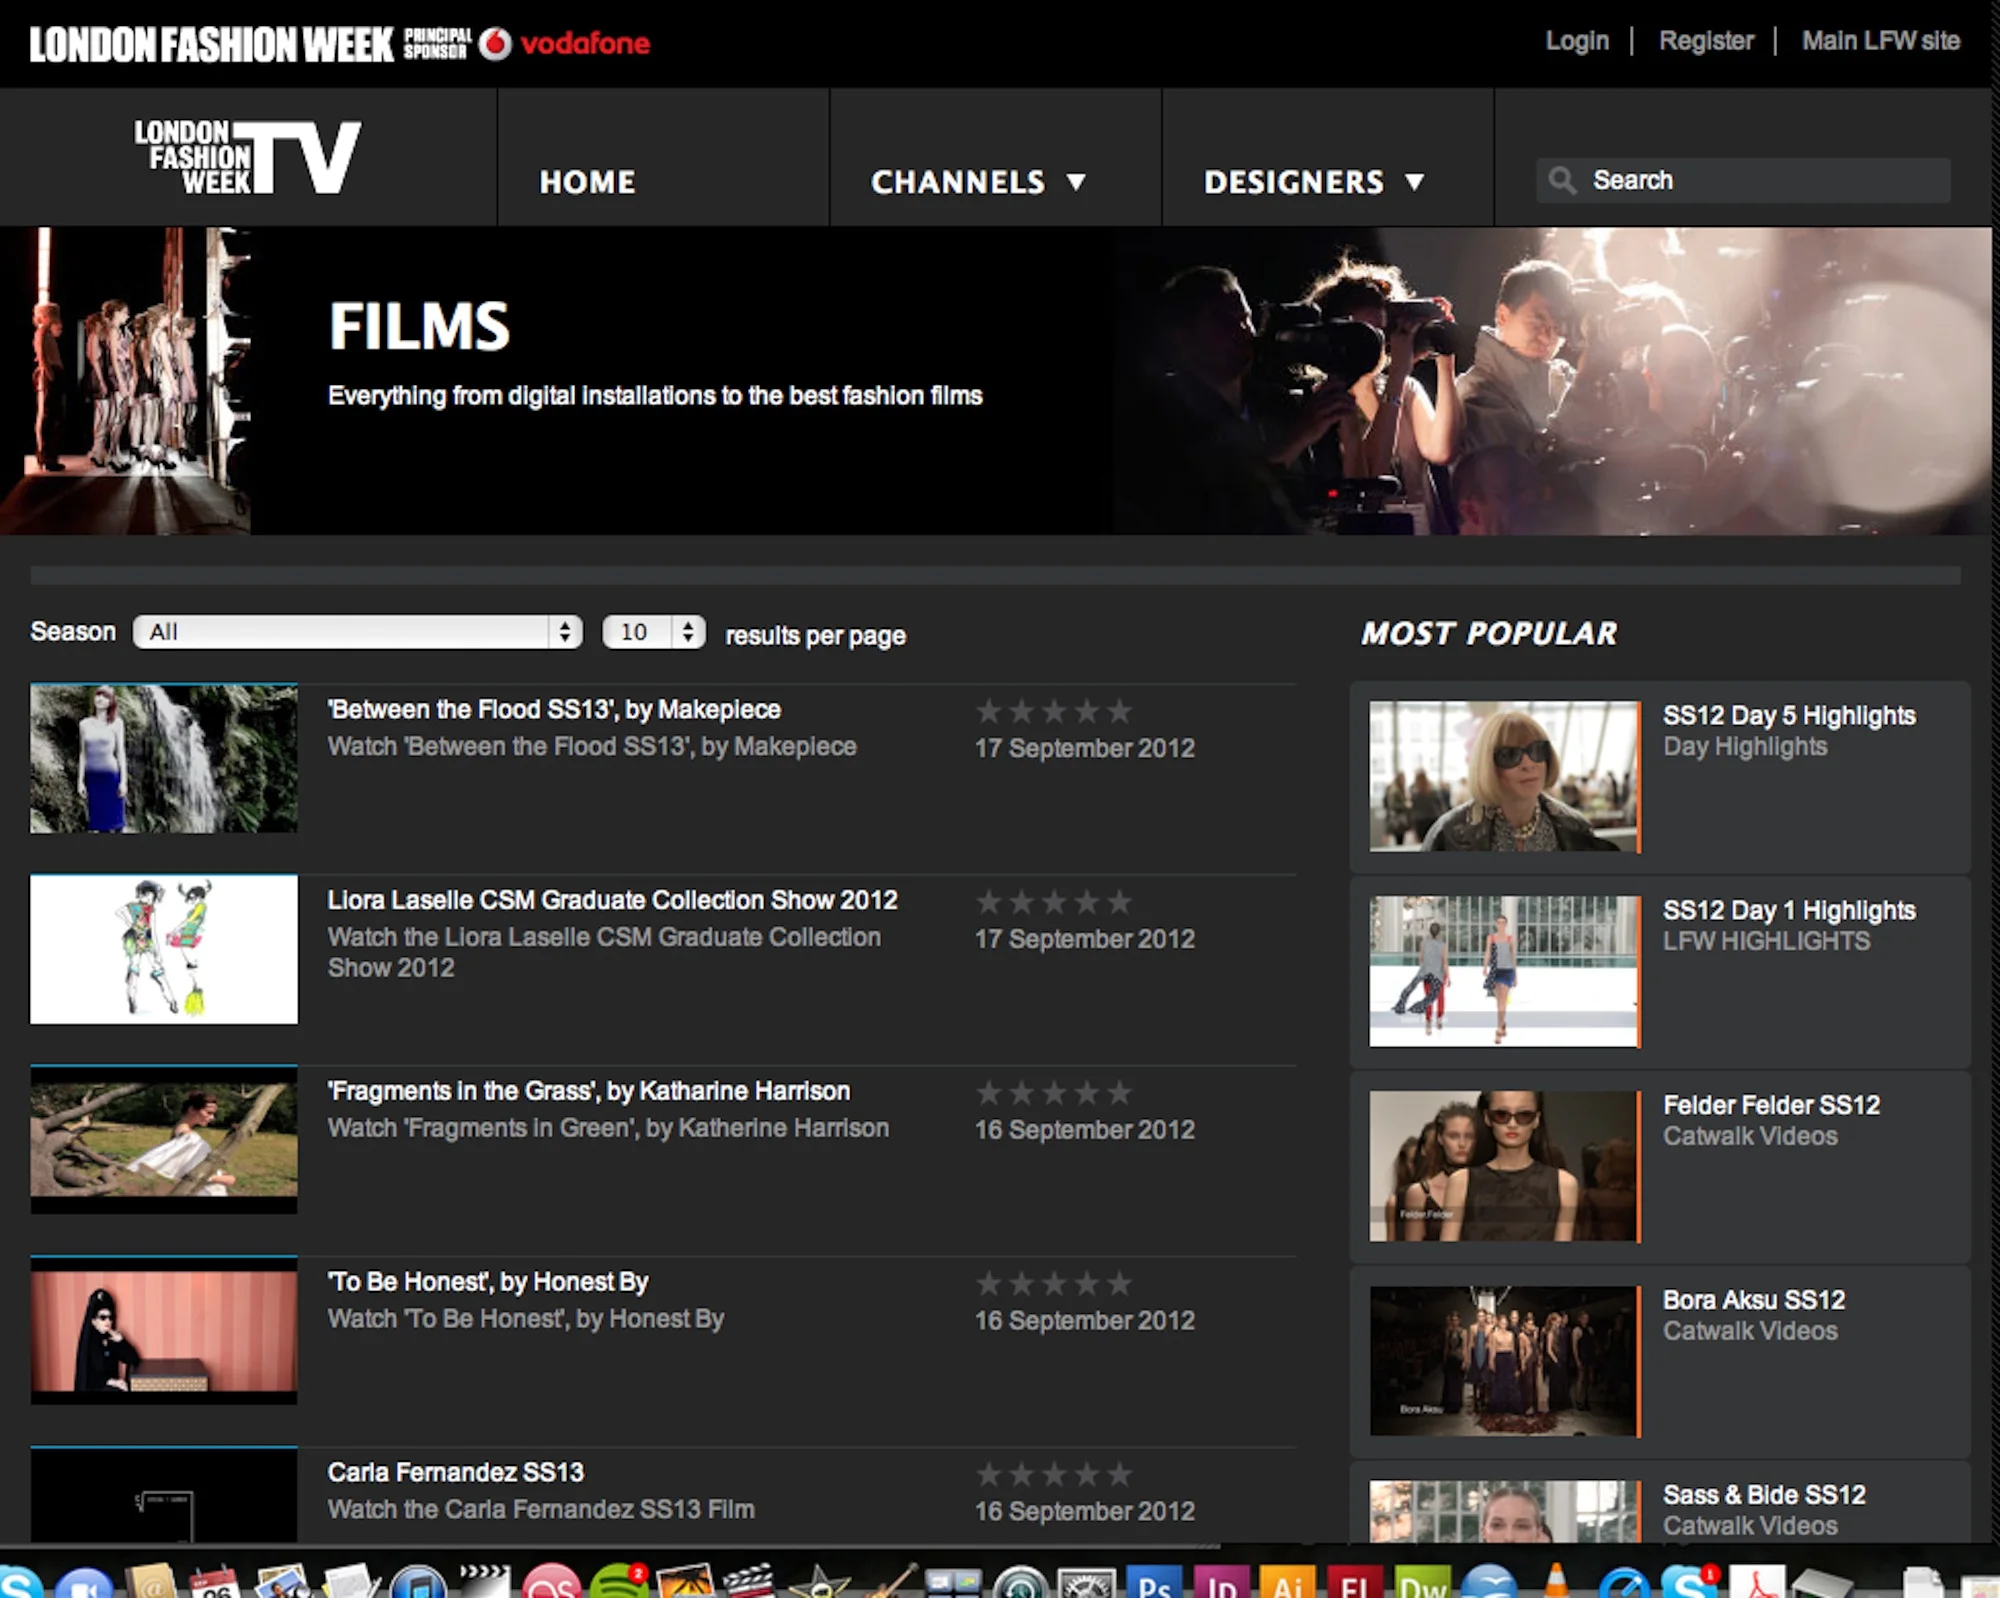
Task: Open VLC cone icon in dock
Action: [1556, 1582]
